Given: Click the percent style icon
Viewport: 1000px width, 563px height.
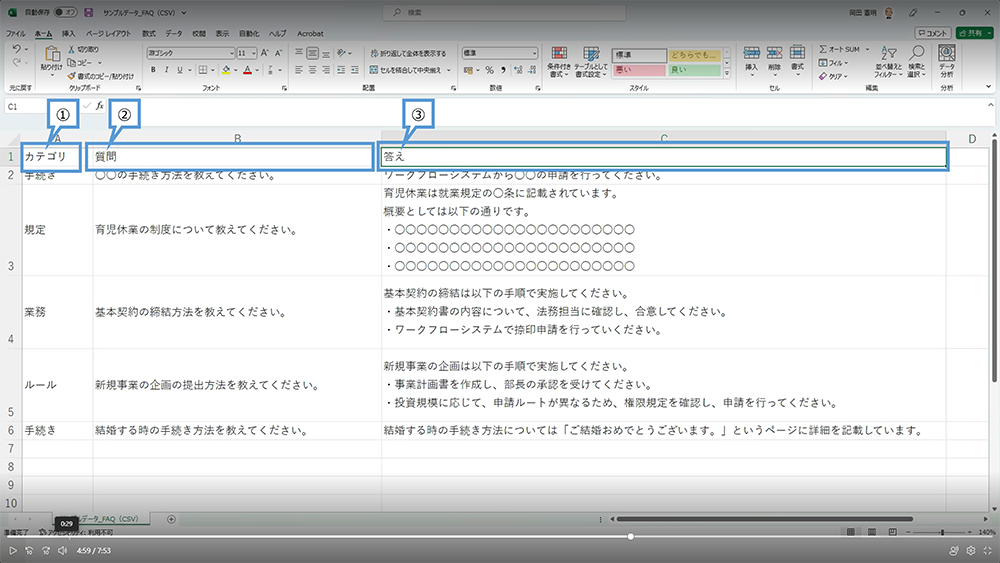Looking at the screenshot, I should tap(489, 69).
